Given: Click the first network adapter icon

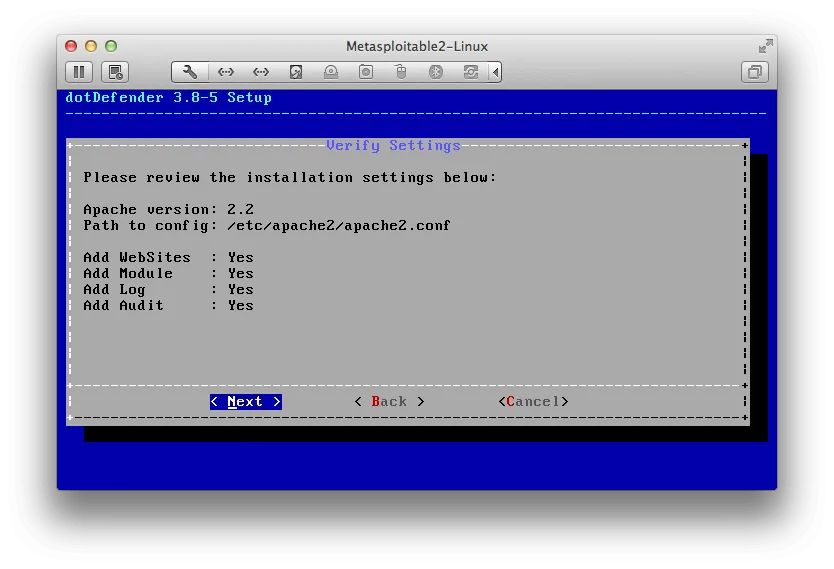Looking at the screenshot, I should 226,72.
